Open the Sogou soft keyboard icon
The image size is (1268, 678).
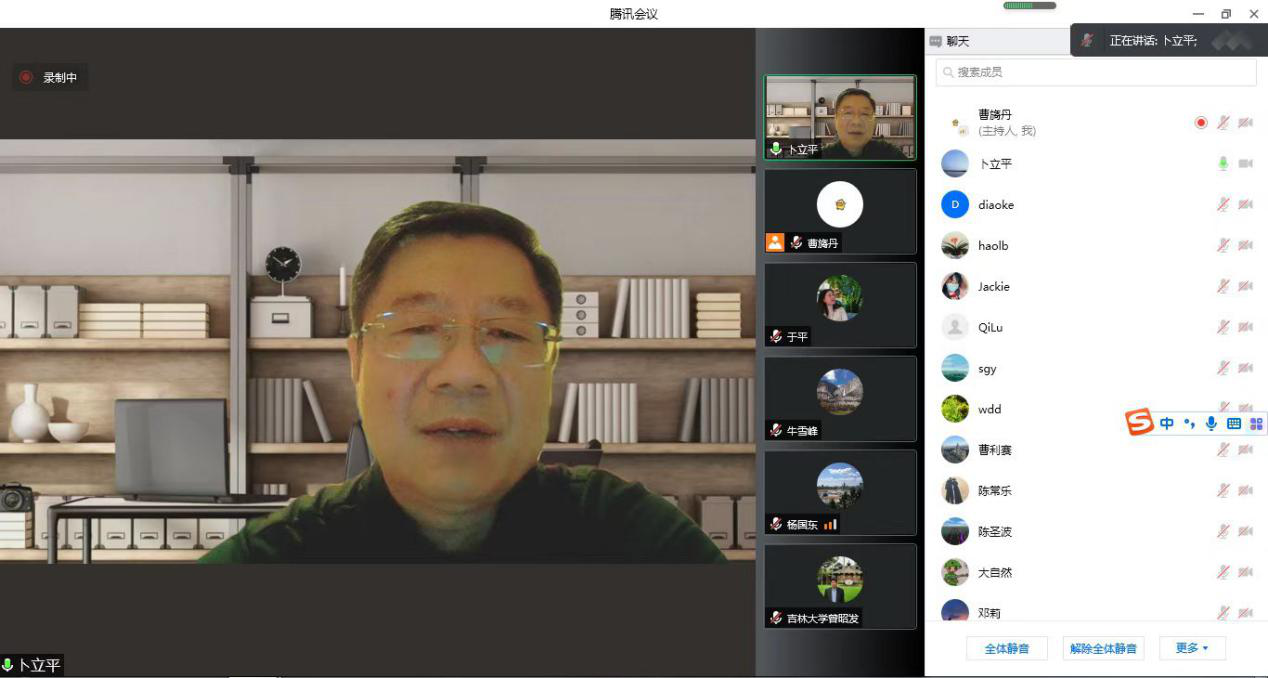point(1234,424)
